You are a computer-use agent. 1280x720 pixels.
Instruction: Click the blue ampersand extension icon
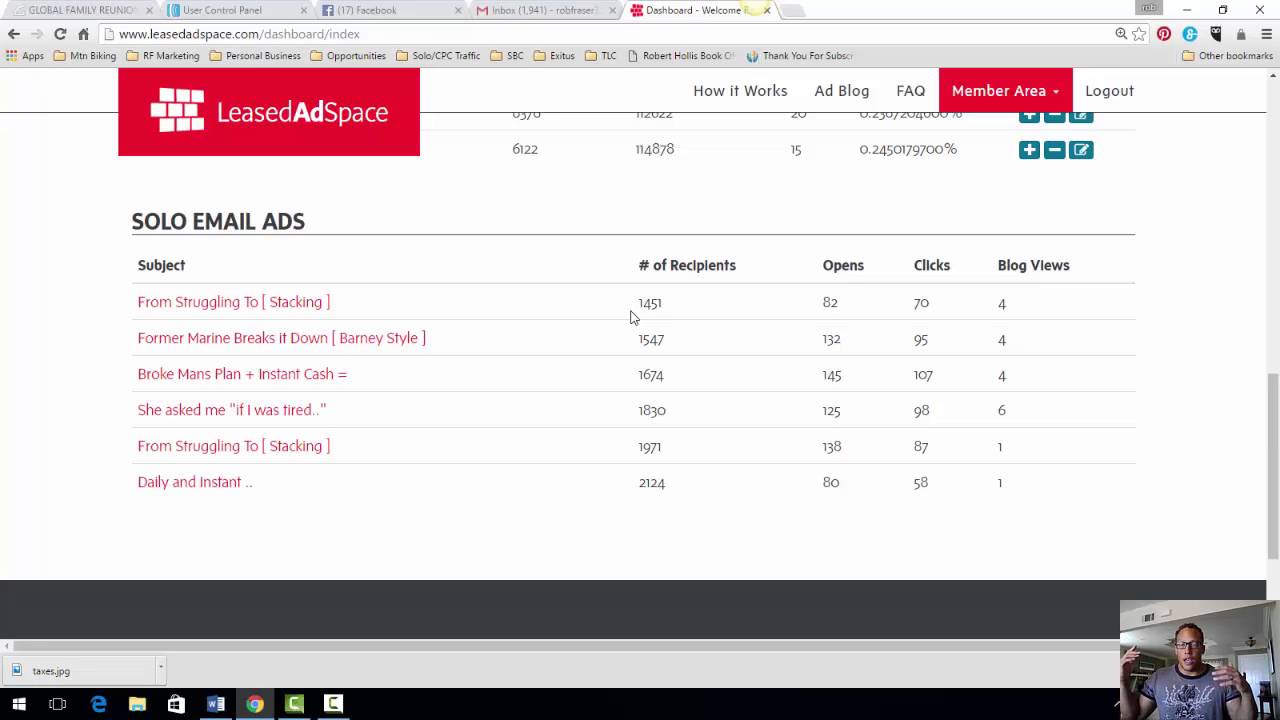(x=1190, y=34)
